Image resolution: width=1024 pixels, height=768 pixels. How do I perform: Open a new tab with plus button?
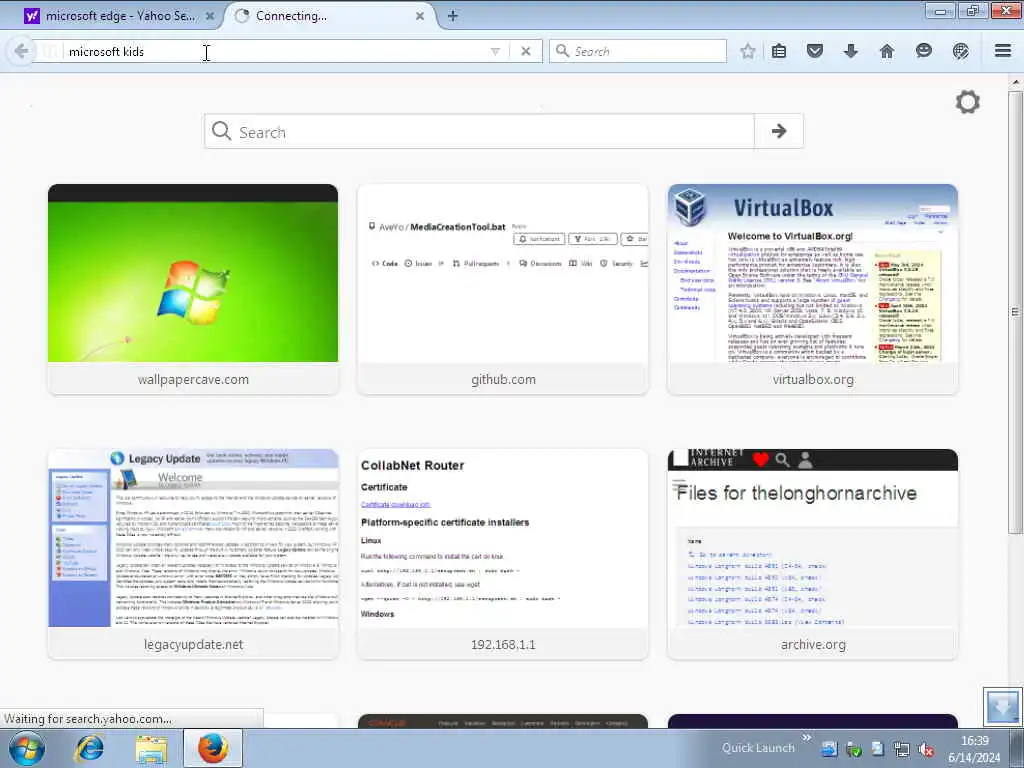pyautogui.click(x=453, y=16)
